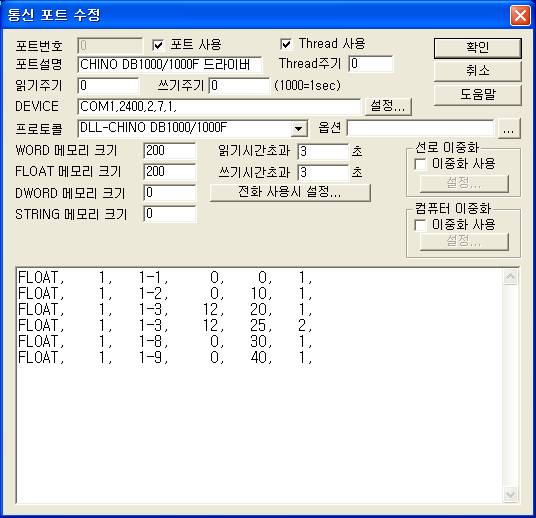Click the ellipsis button next to 옵션
The image size is (536, 518).
point(509,129)
